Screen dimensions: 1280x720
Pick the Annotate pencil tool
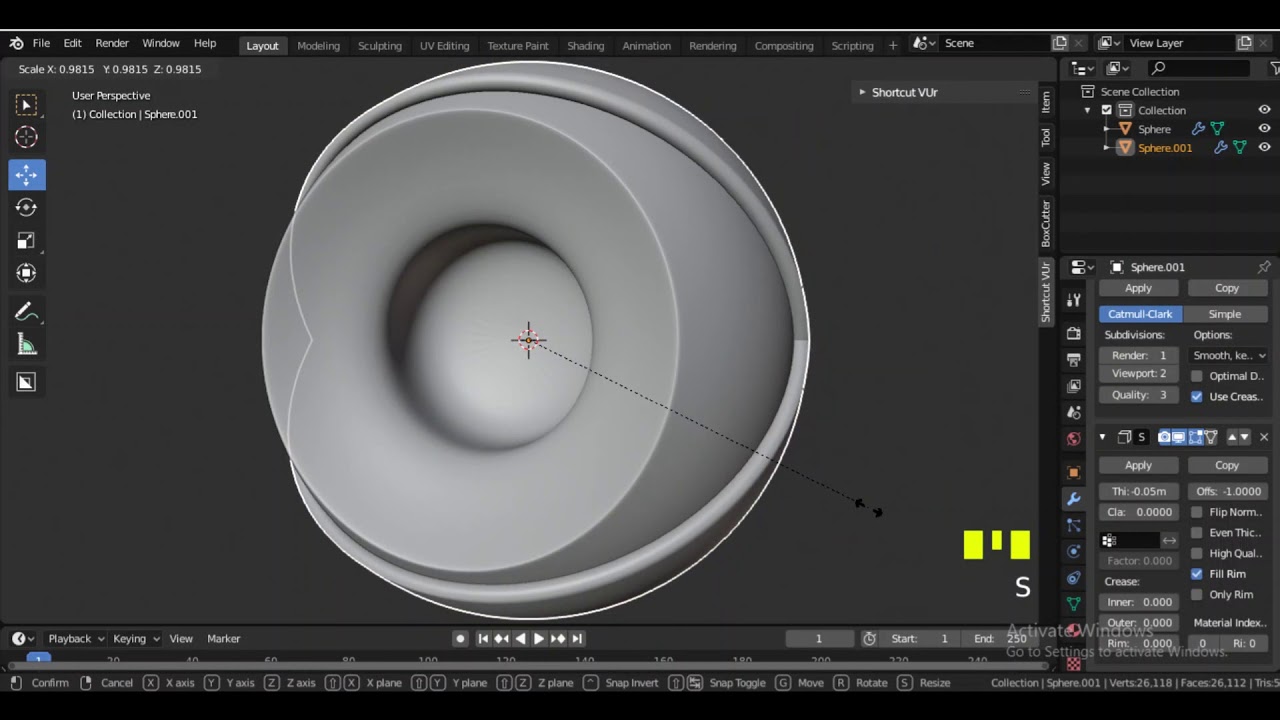(26, 312)
